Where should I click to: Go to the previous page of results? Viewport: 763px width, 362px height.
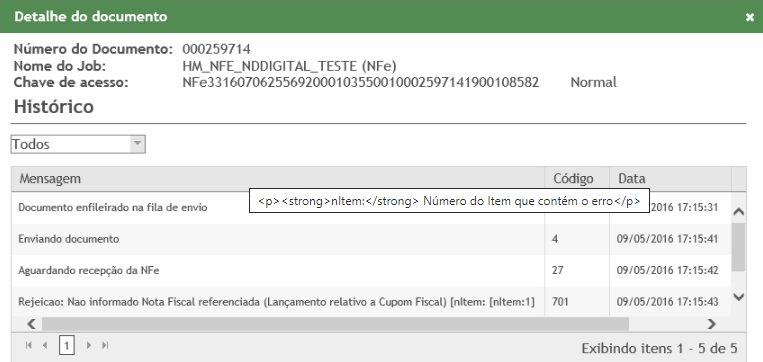tap(45, 345)
